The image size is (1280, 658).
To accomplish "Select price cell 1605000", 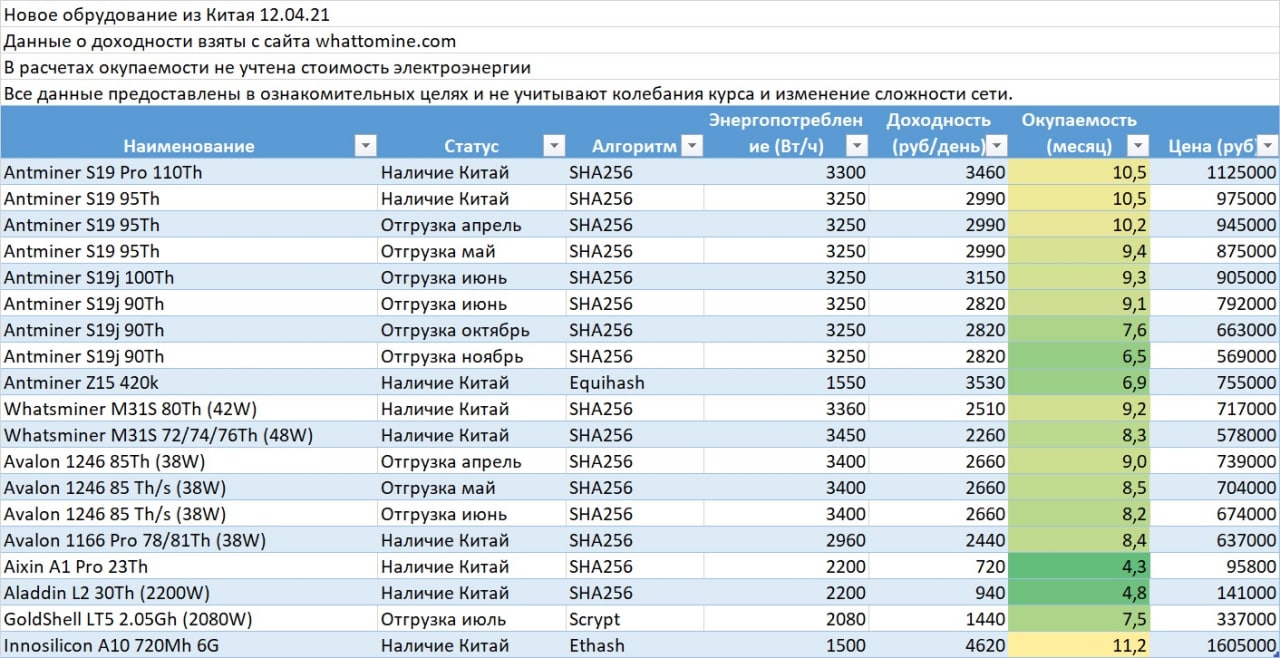I will tap(1215, 645).
